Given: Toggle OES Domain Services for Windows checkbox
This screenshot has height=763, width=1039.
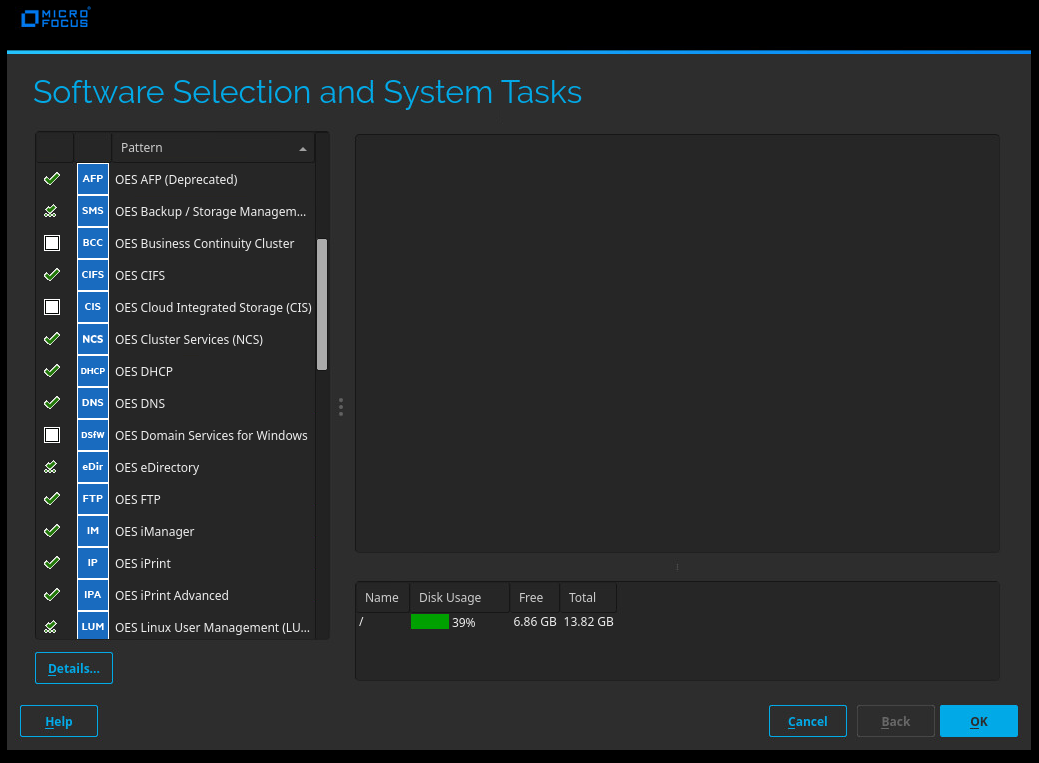Looking at the screenshot, I should pyautogui.click(x=52, y=436).
